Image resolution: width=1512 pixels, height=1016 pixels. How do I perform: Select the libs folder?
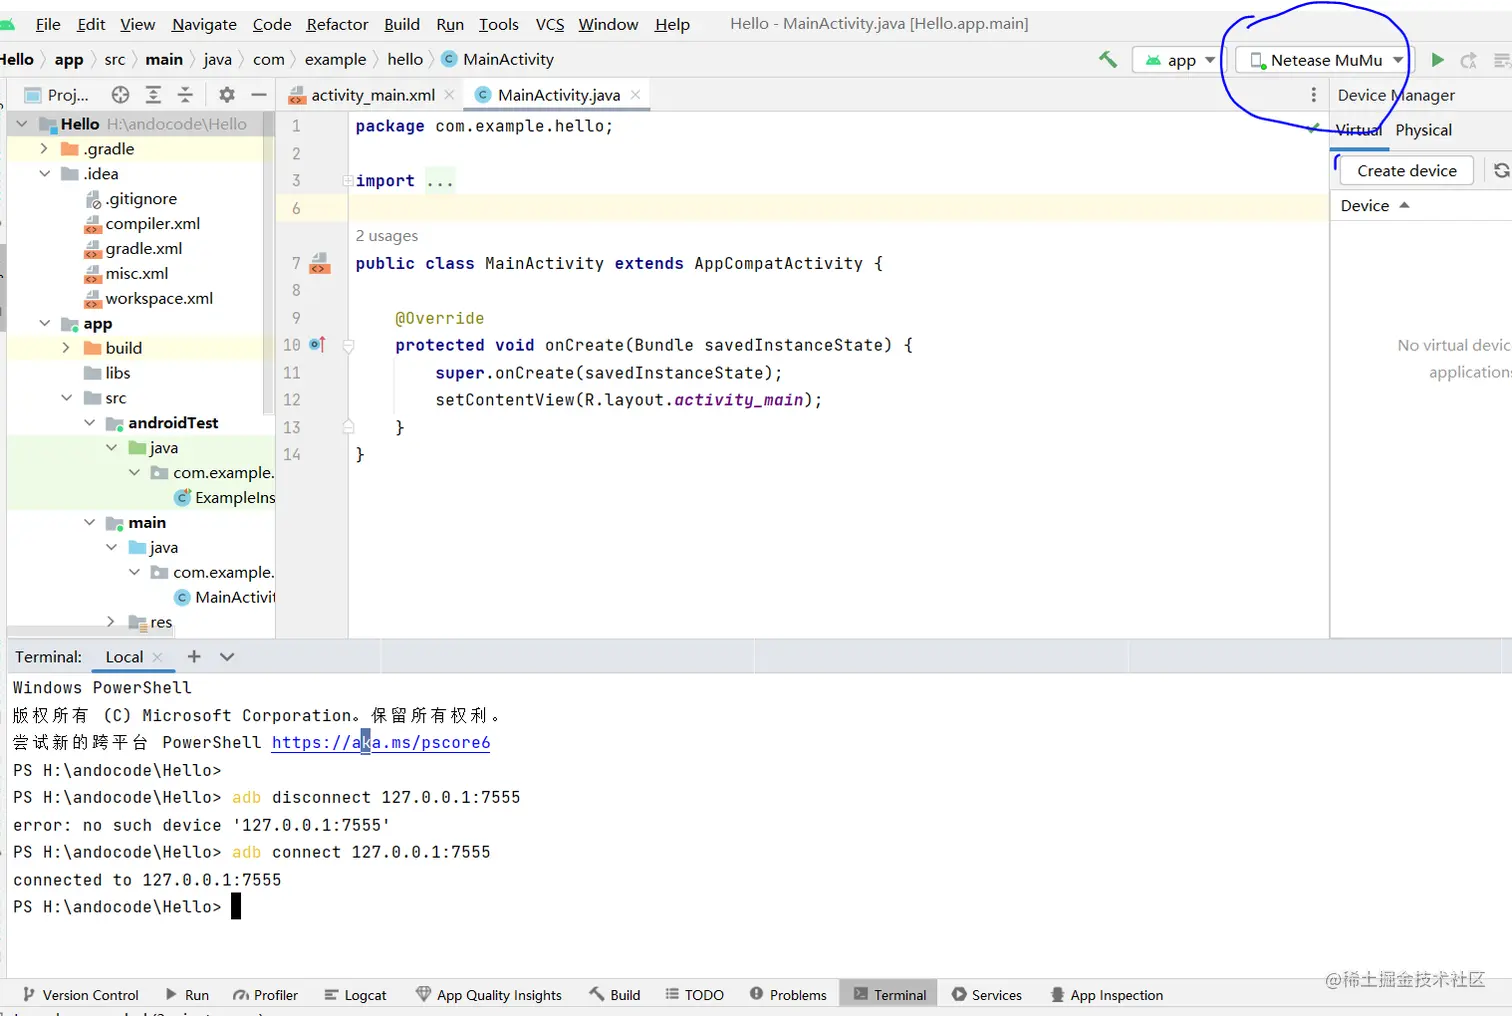(107, 373)
